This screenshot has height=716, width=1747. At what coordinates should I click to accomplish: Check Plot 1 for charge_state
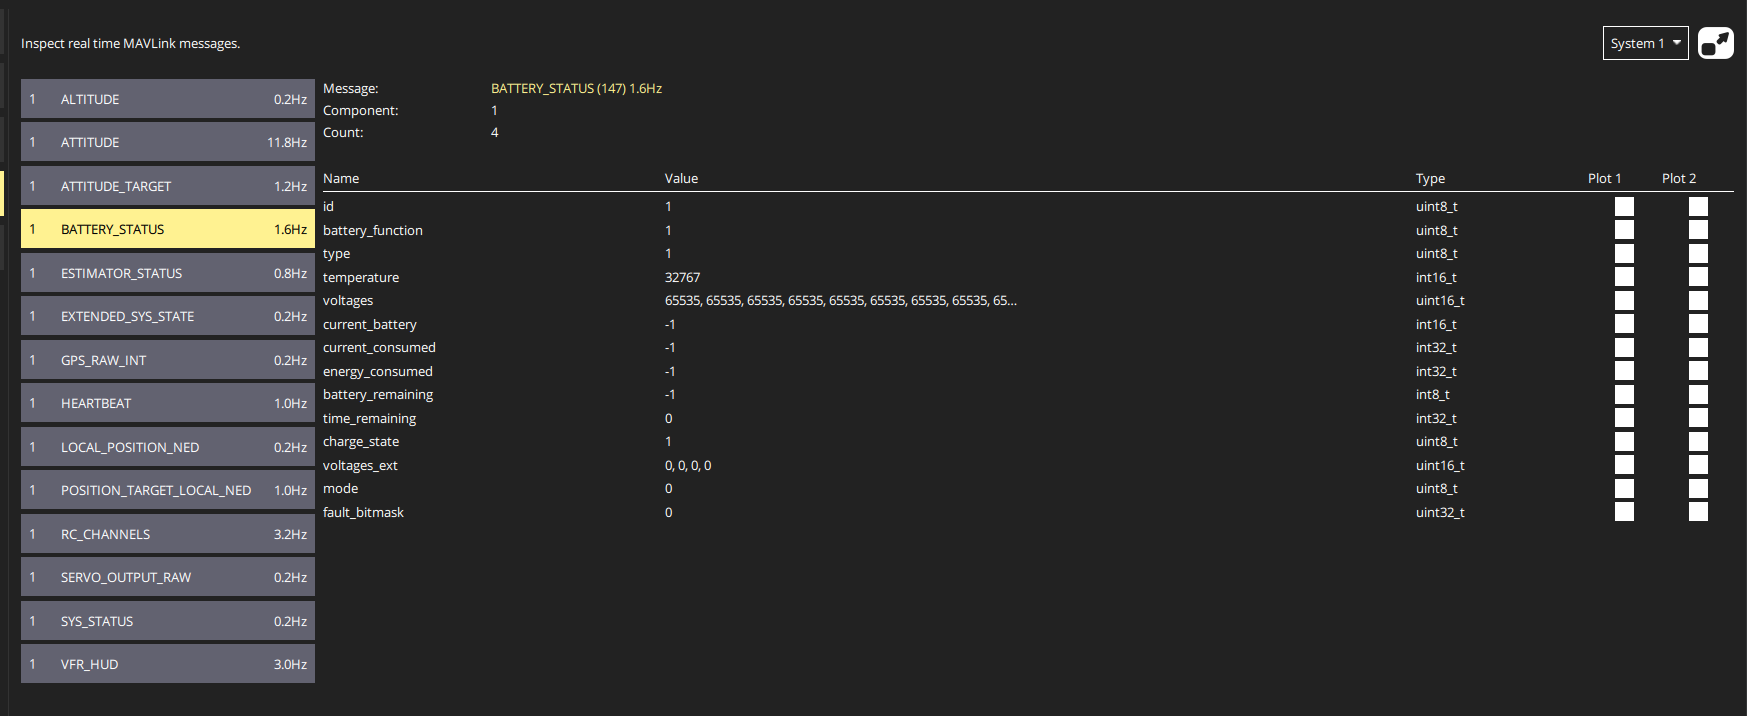click(1624, 442)
